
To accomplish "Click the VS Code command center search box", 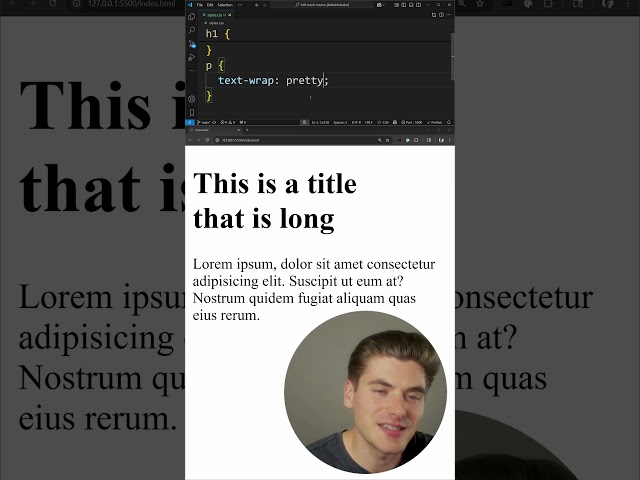I will tap(322, 5).
